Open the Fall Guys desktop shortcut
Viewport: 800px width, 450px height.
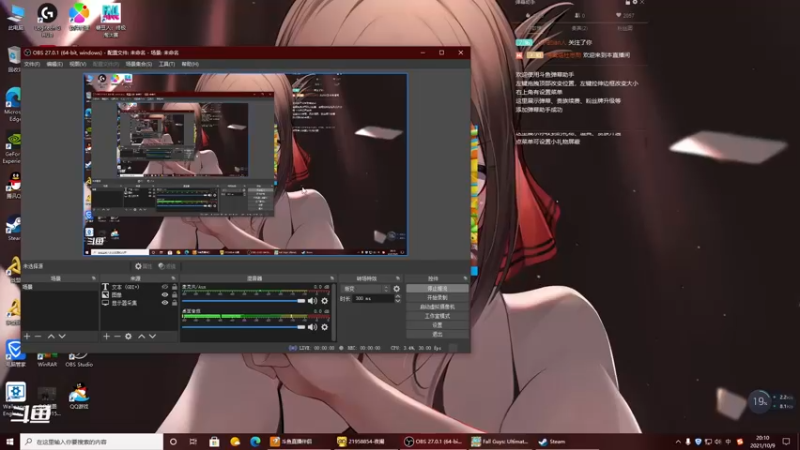111,19
